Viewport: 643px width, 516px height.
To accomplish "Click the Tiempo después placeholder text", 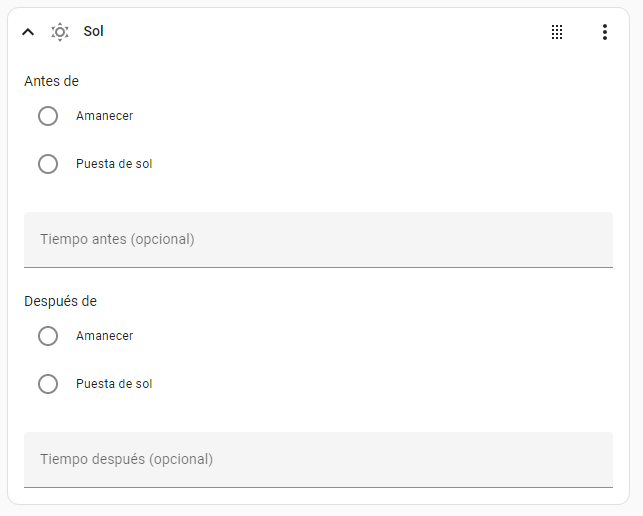I will [126, 460].
